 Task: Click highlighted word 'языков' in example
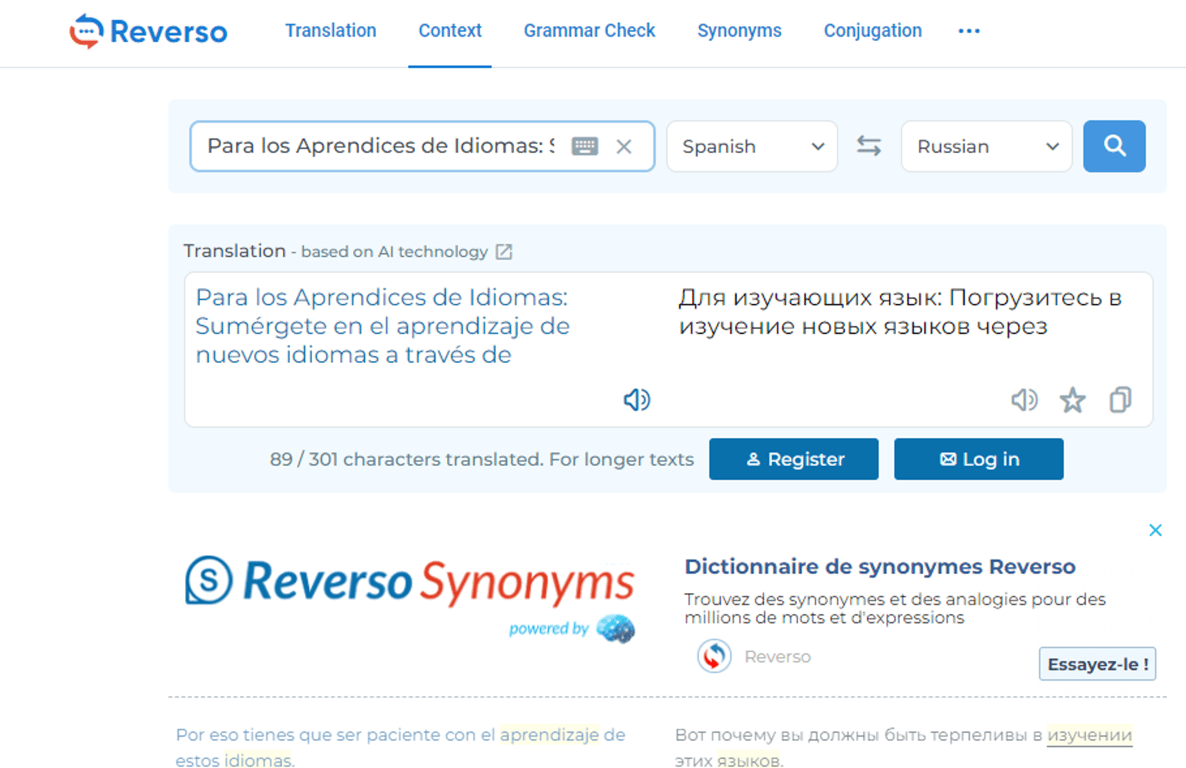tap(748, 760)
